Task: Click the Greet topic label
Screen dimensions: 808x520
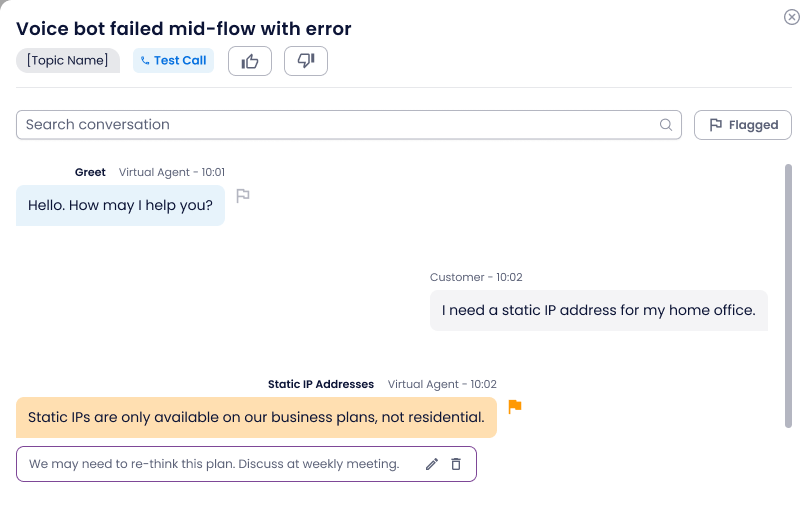Action: 90,172
